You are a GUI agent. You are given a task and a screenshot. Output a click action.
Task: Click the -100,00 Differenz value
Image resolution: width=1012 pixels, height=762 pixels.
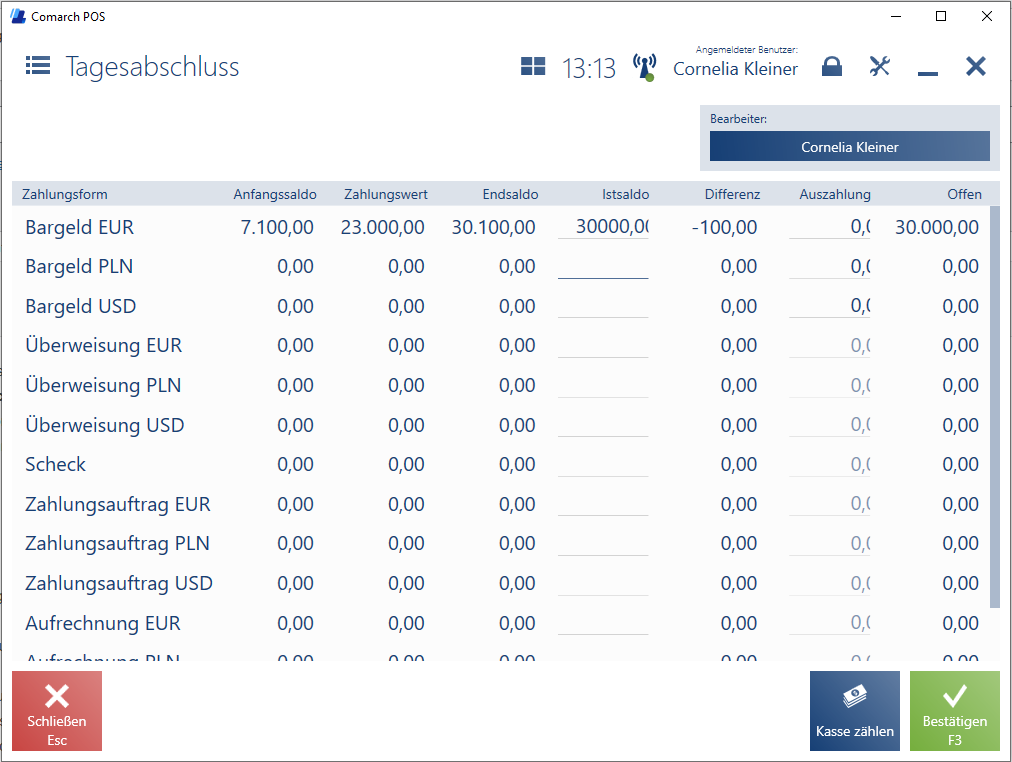(724, 227)
